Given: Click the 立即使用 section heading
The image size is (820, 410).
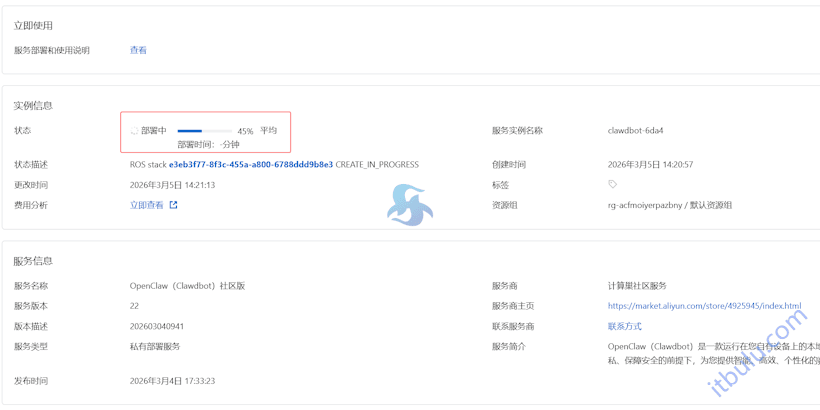Looking at the screenshot, I should coord(33,26).
